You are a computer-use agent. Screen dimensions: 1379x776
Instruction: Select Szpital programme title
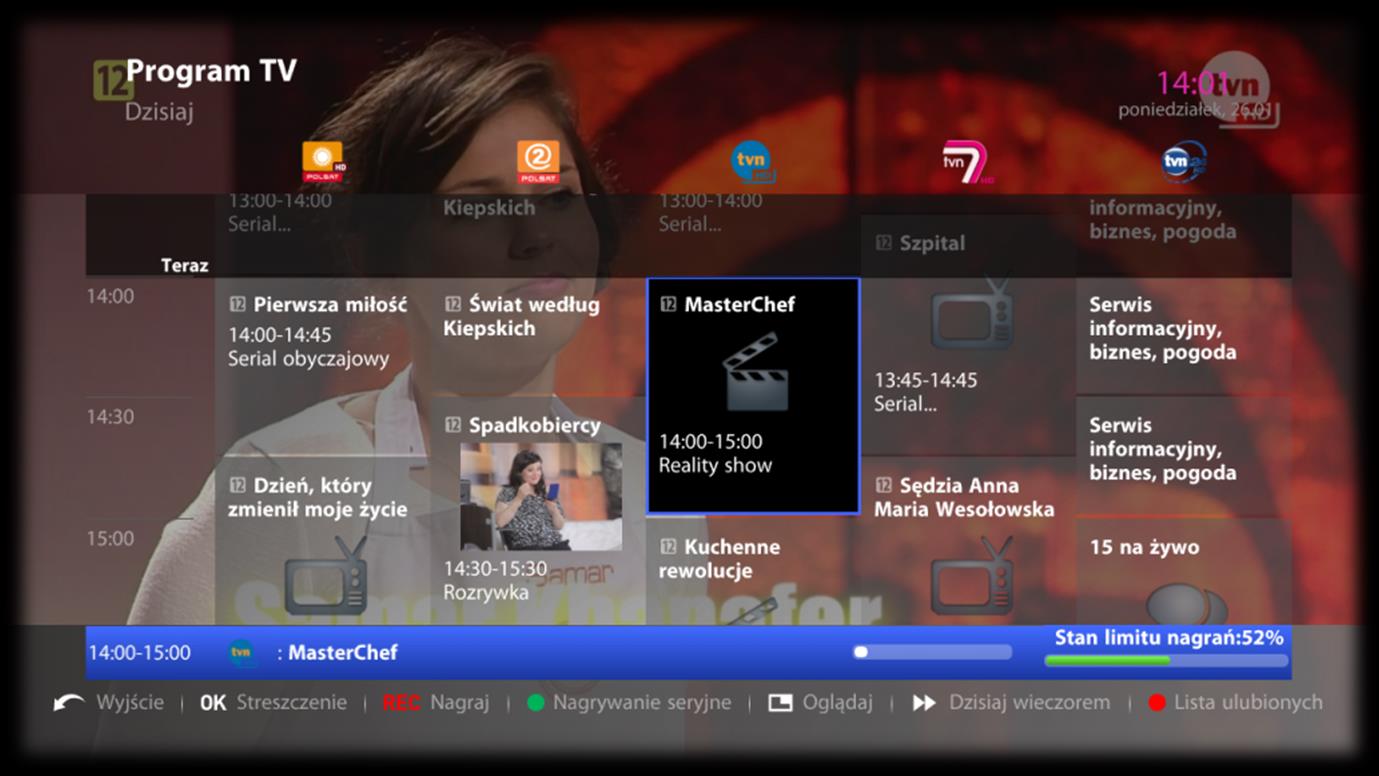click(932, 243)
